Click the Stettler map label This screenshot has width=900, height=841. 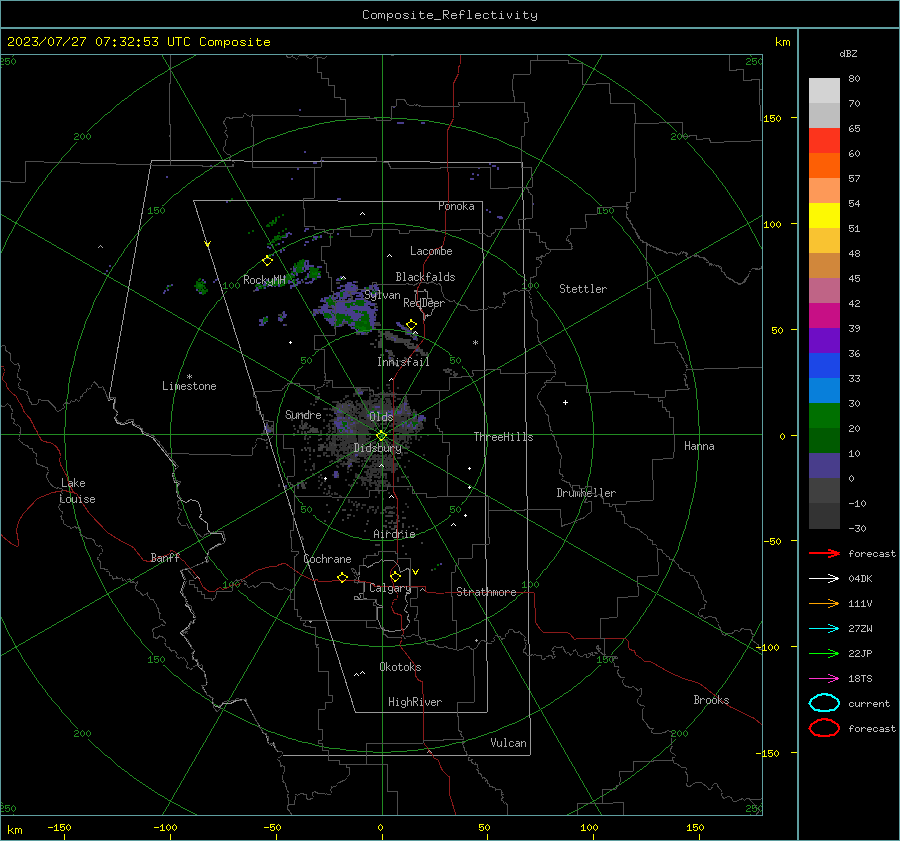(x=583, y=289)
